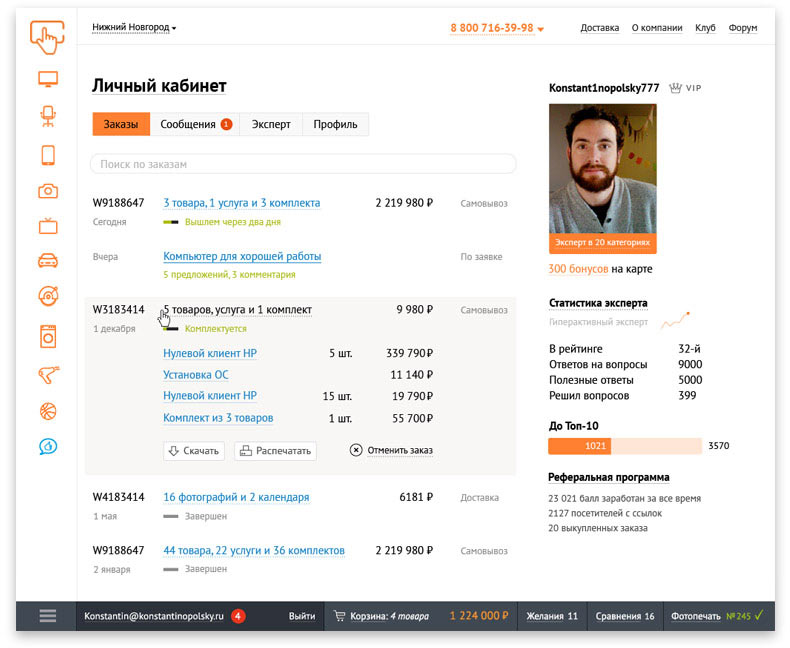
Task: Open the car category icon
Action: [47, 261]
